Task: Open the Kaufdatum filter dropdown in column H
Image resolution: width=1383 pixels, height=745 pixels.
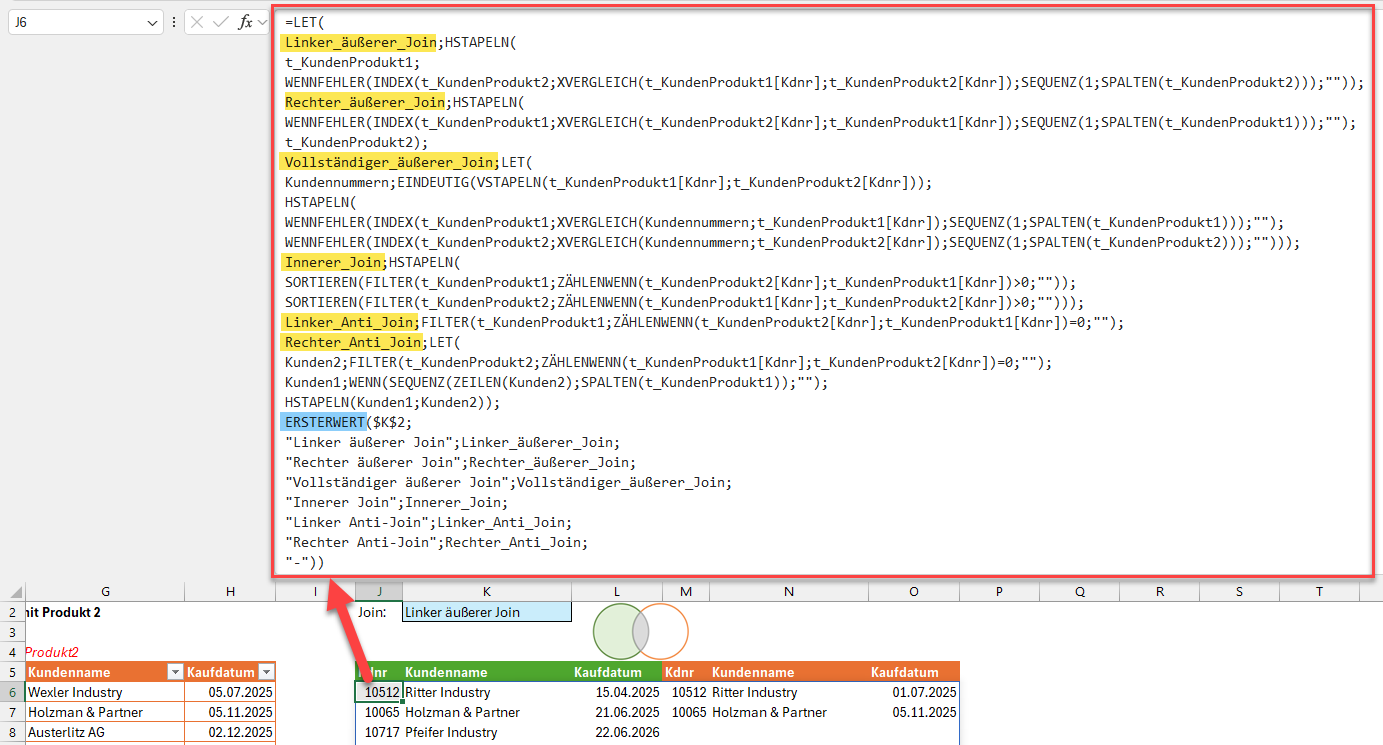Action: point(266,672)
